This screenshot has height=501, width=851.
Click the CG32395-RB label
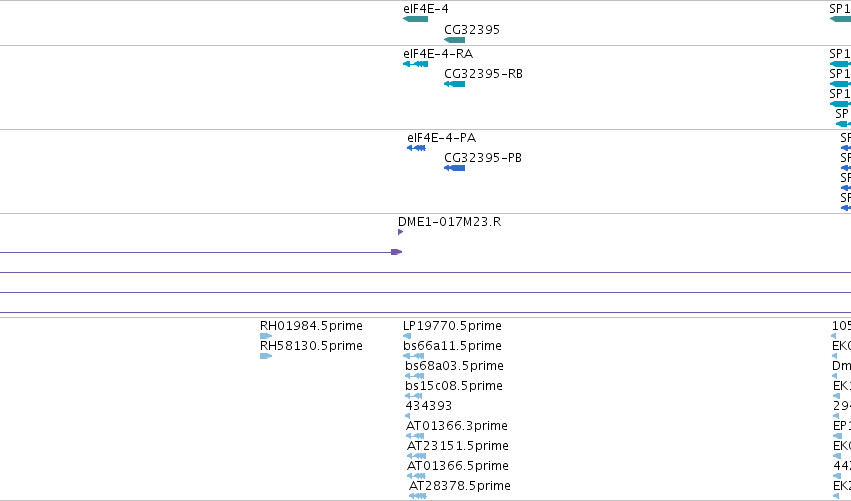pyautogui.click(x=484, y=74)
